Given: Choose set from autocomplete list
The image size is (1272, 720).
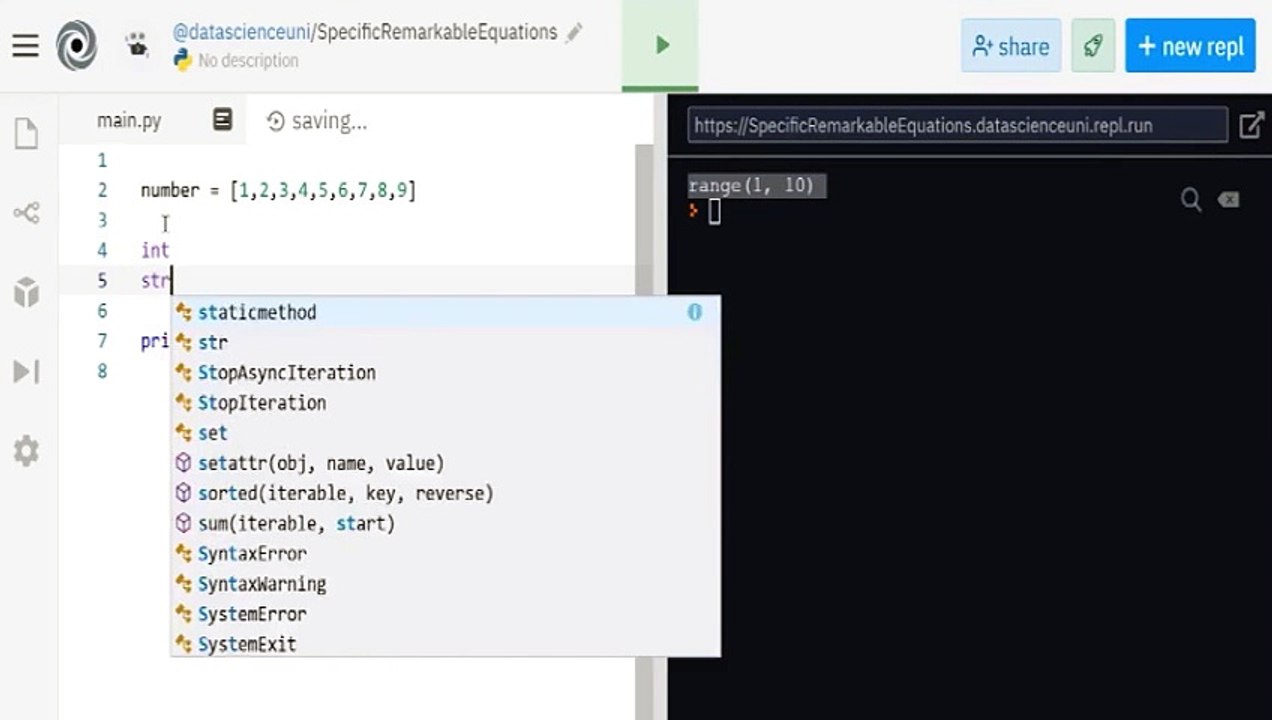Looking at the screenshot, I should point(445,433).
